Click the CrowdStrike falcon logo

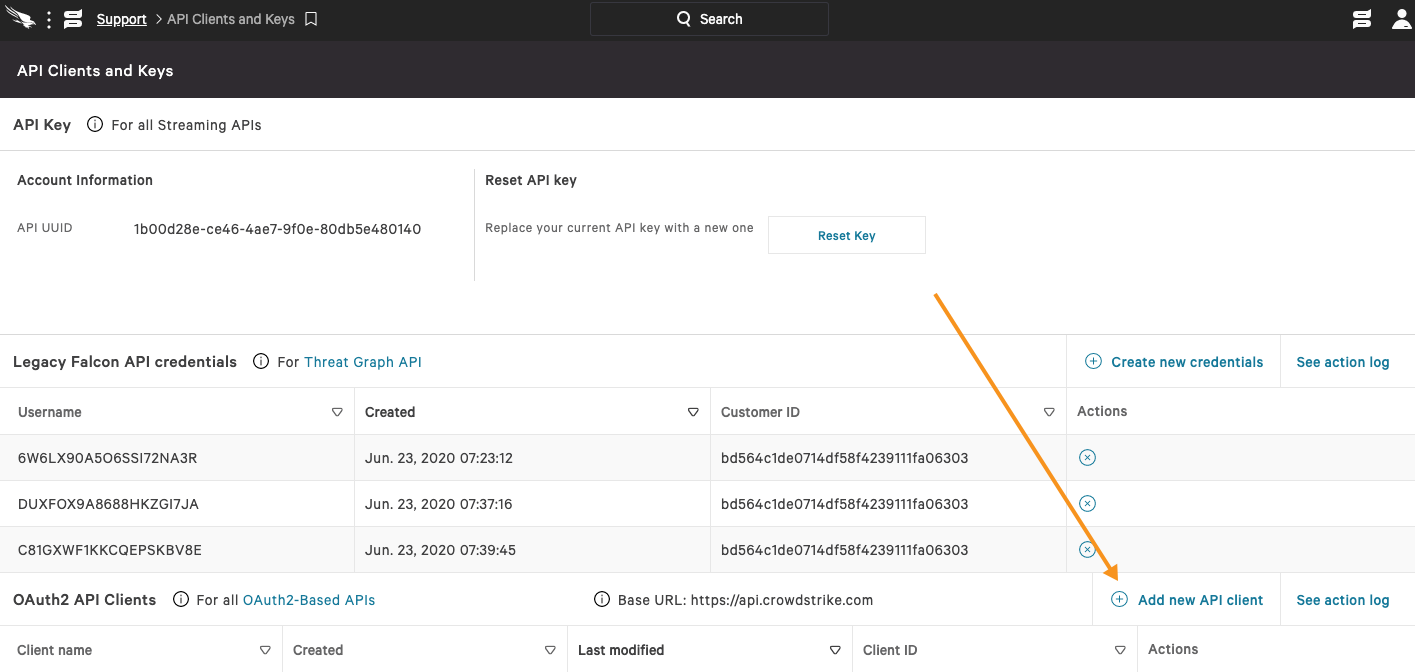click(x=20, y=19)
